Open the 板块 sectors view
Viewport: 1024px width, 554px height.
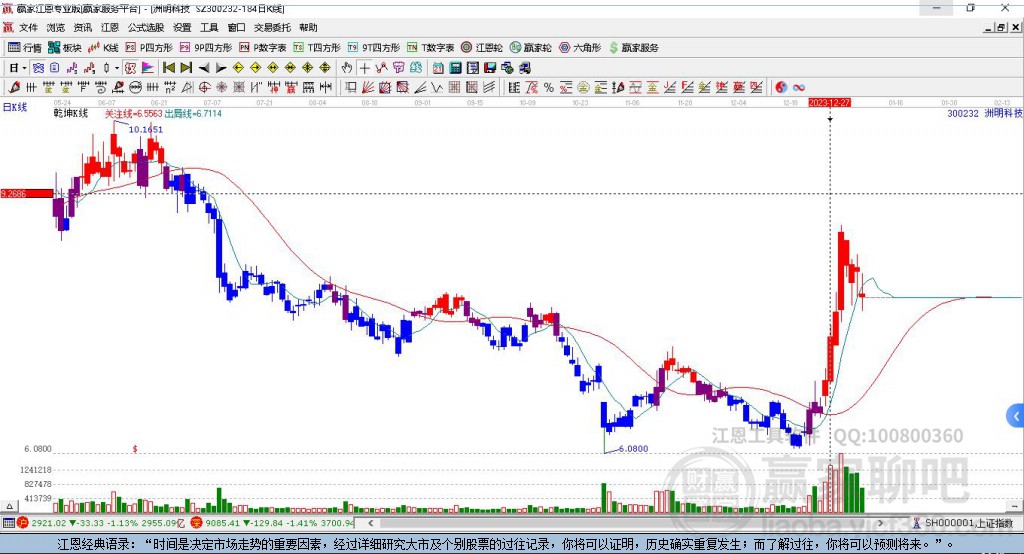click(x=65, y=48)
